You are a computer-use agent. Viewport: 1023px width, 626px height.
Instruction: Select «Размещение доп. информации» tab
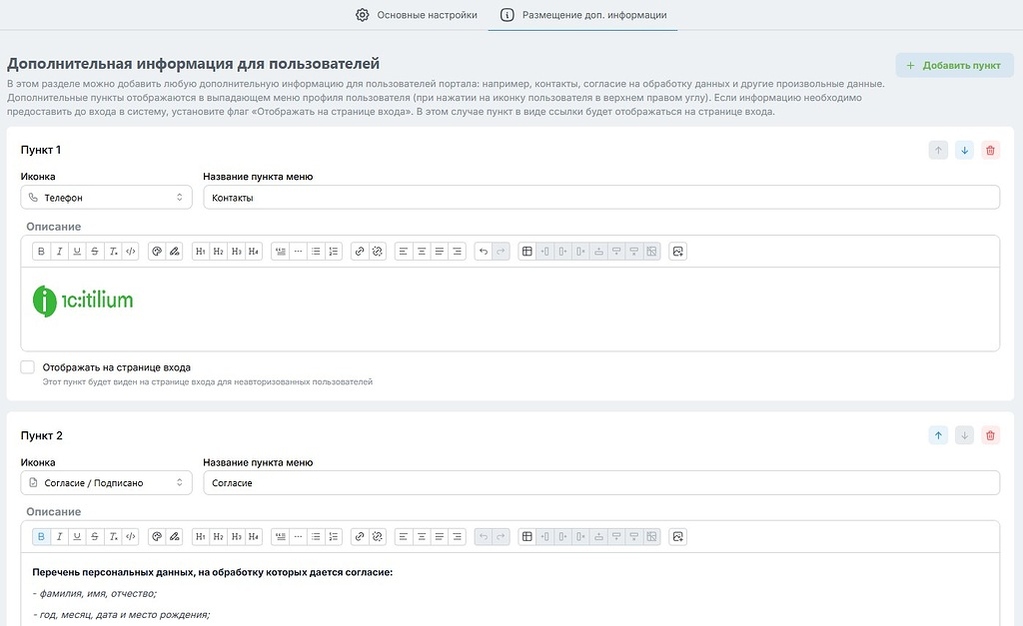point(583,15)
